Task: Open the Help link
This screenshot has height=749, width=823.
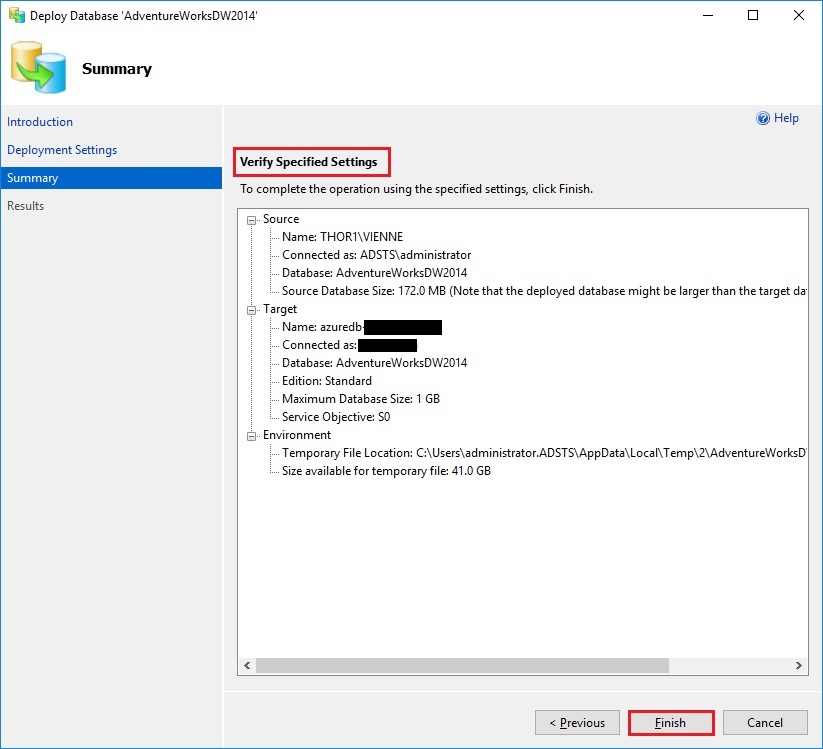Action: pyautogui.click(x=786, y=118)
